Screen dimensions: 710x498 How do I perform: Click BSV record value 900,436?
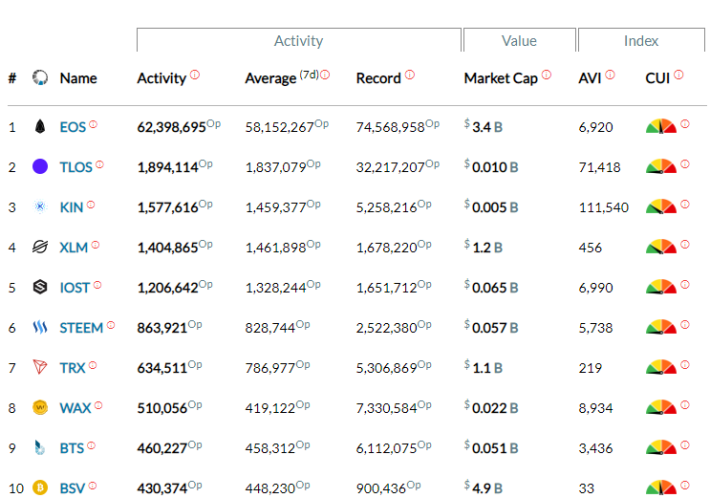[381, 488]
